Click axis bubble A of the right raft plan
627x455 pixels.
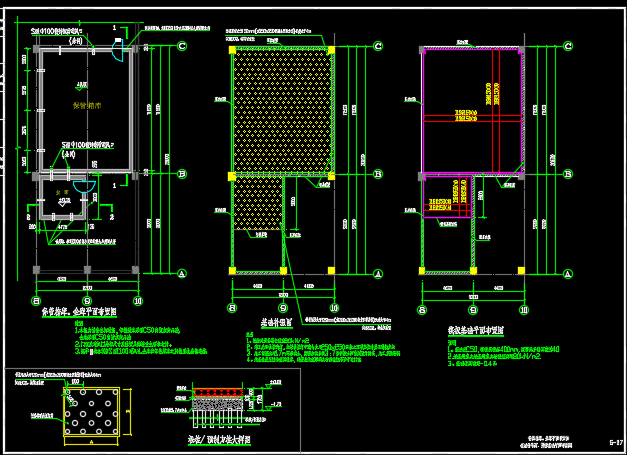568,274
